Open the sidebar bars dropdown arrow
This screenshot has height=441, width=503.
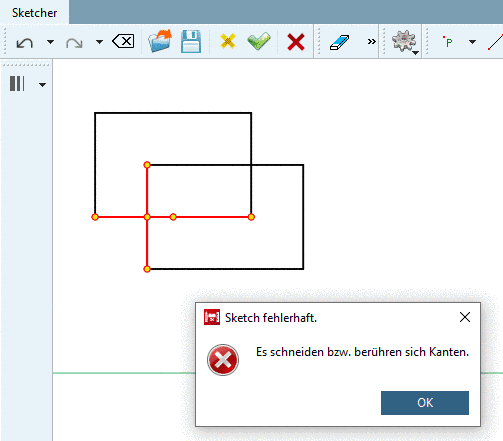click(42, 85)
